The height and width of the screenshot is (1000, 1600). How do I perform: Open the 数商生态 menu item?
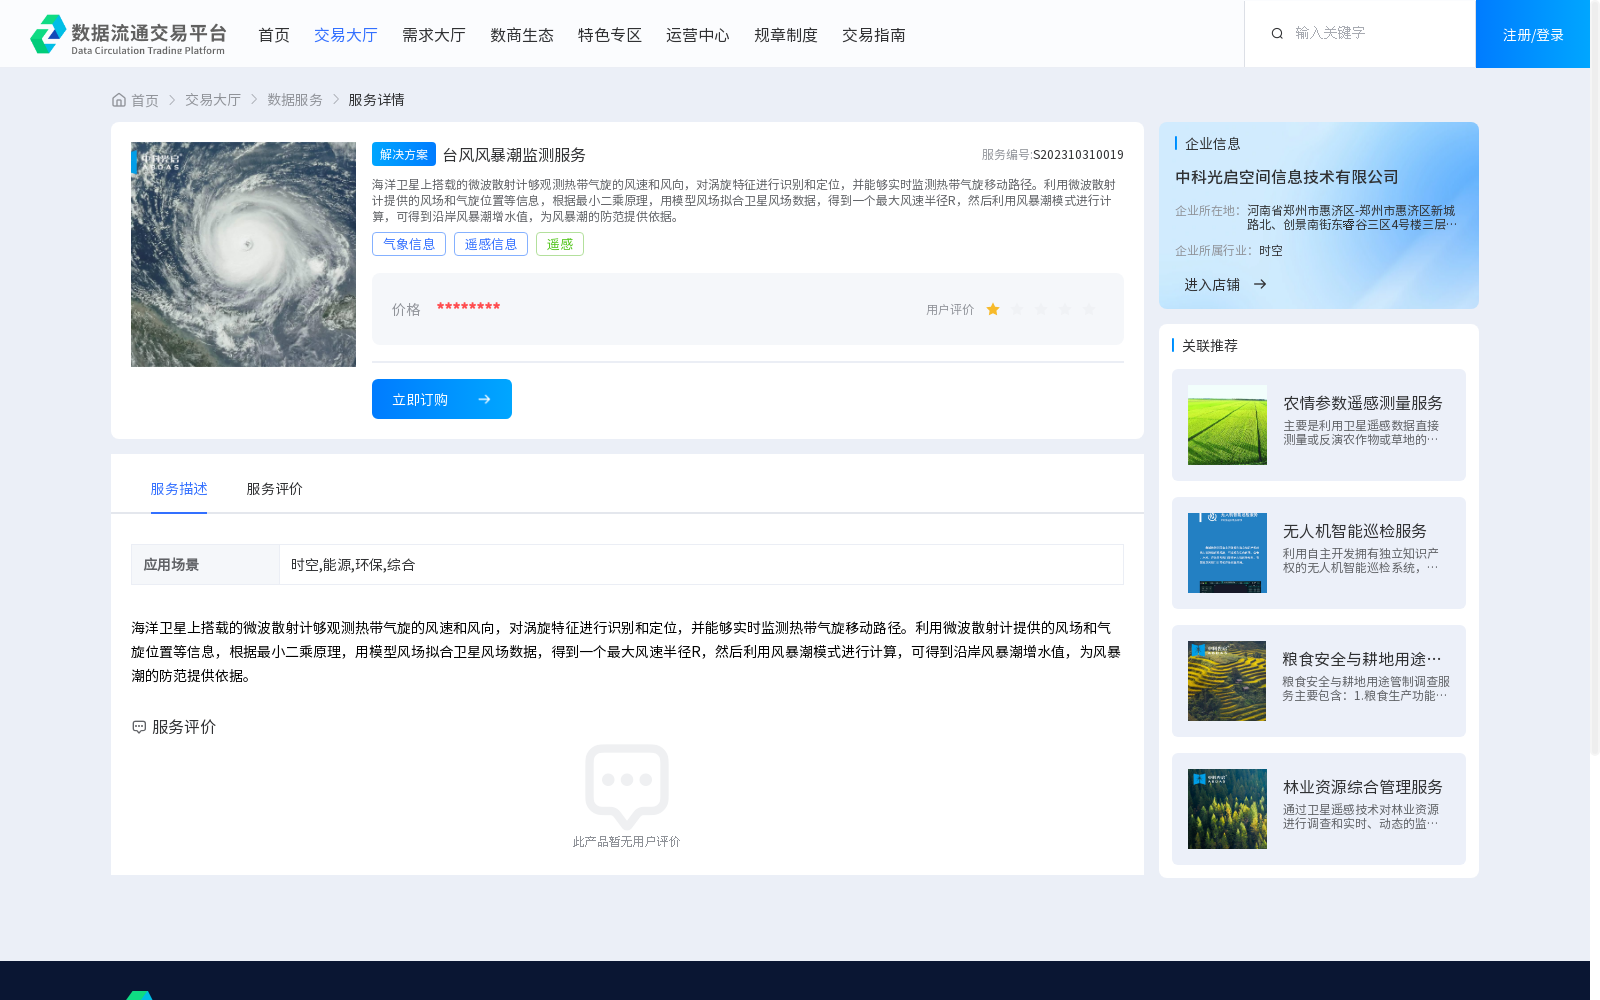point(522,35)
